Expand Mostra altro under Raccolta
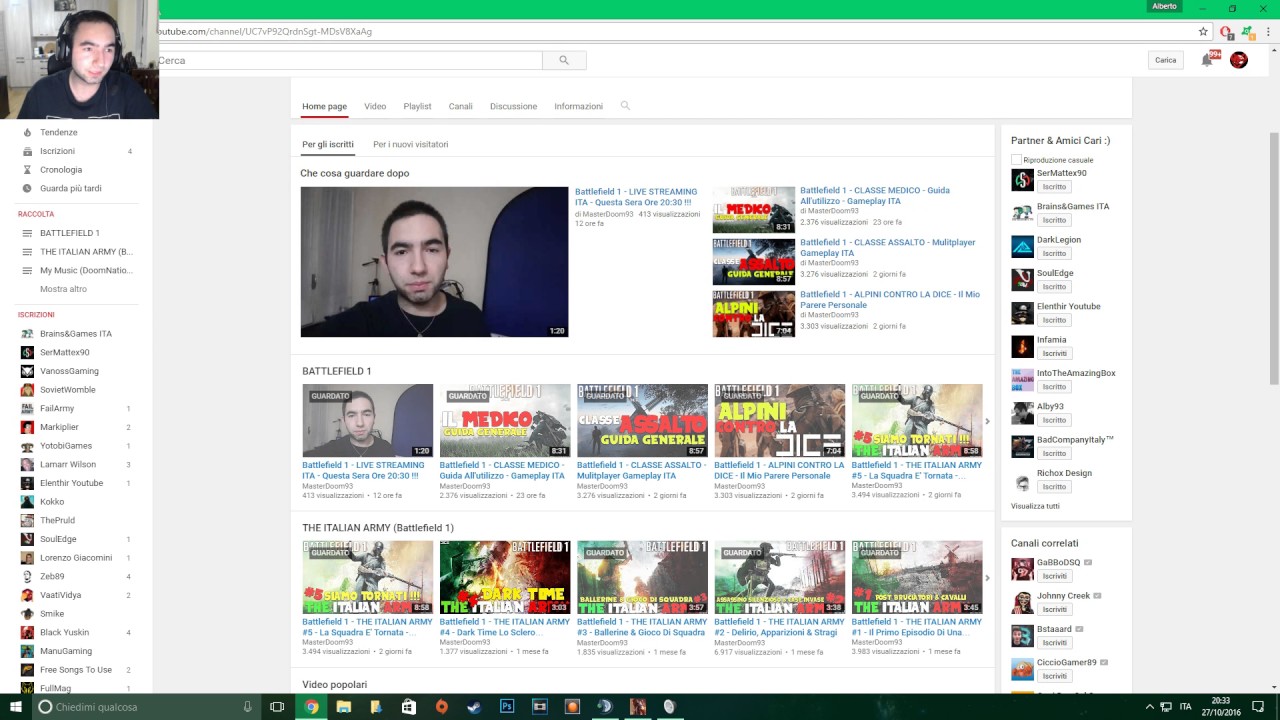This screenshot has height=720, width=1280. 63,289
